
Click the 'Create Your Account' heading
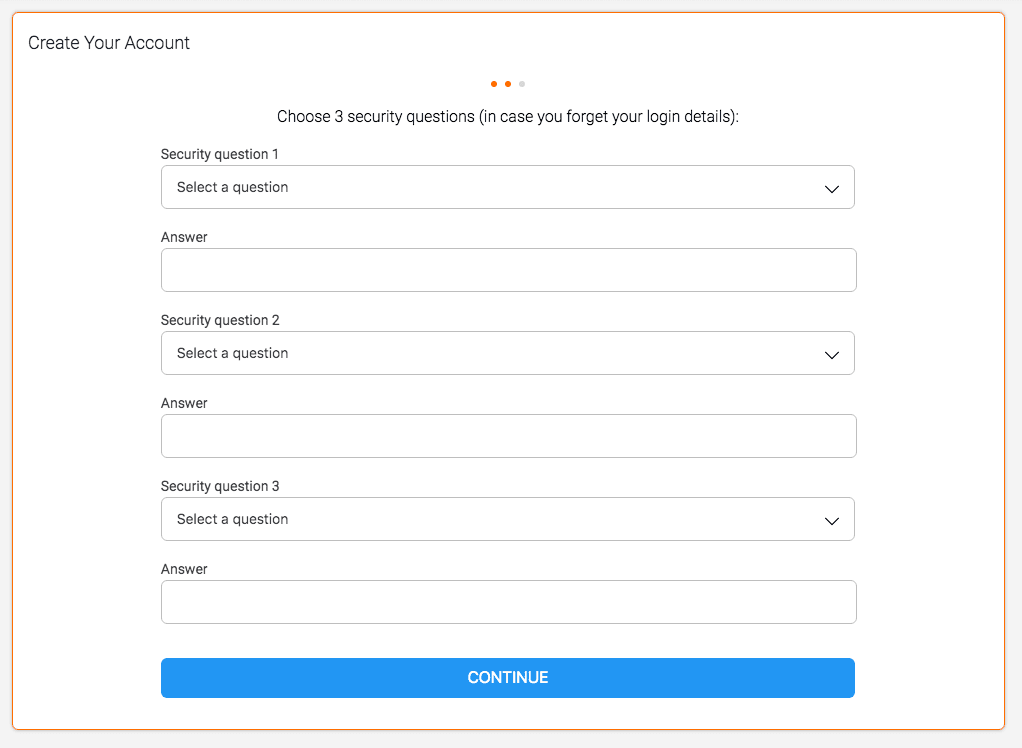(109, 43)
